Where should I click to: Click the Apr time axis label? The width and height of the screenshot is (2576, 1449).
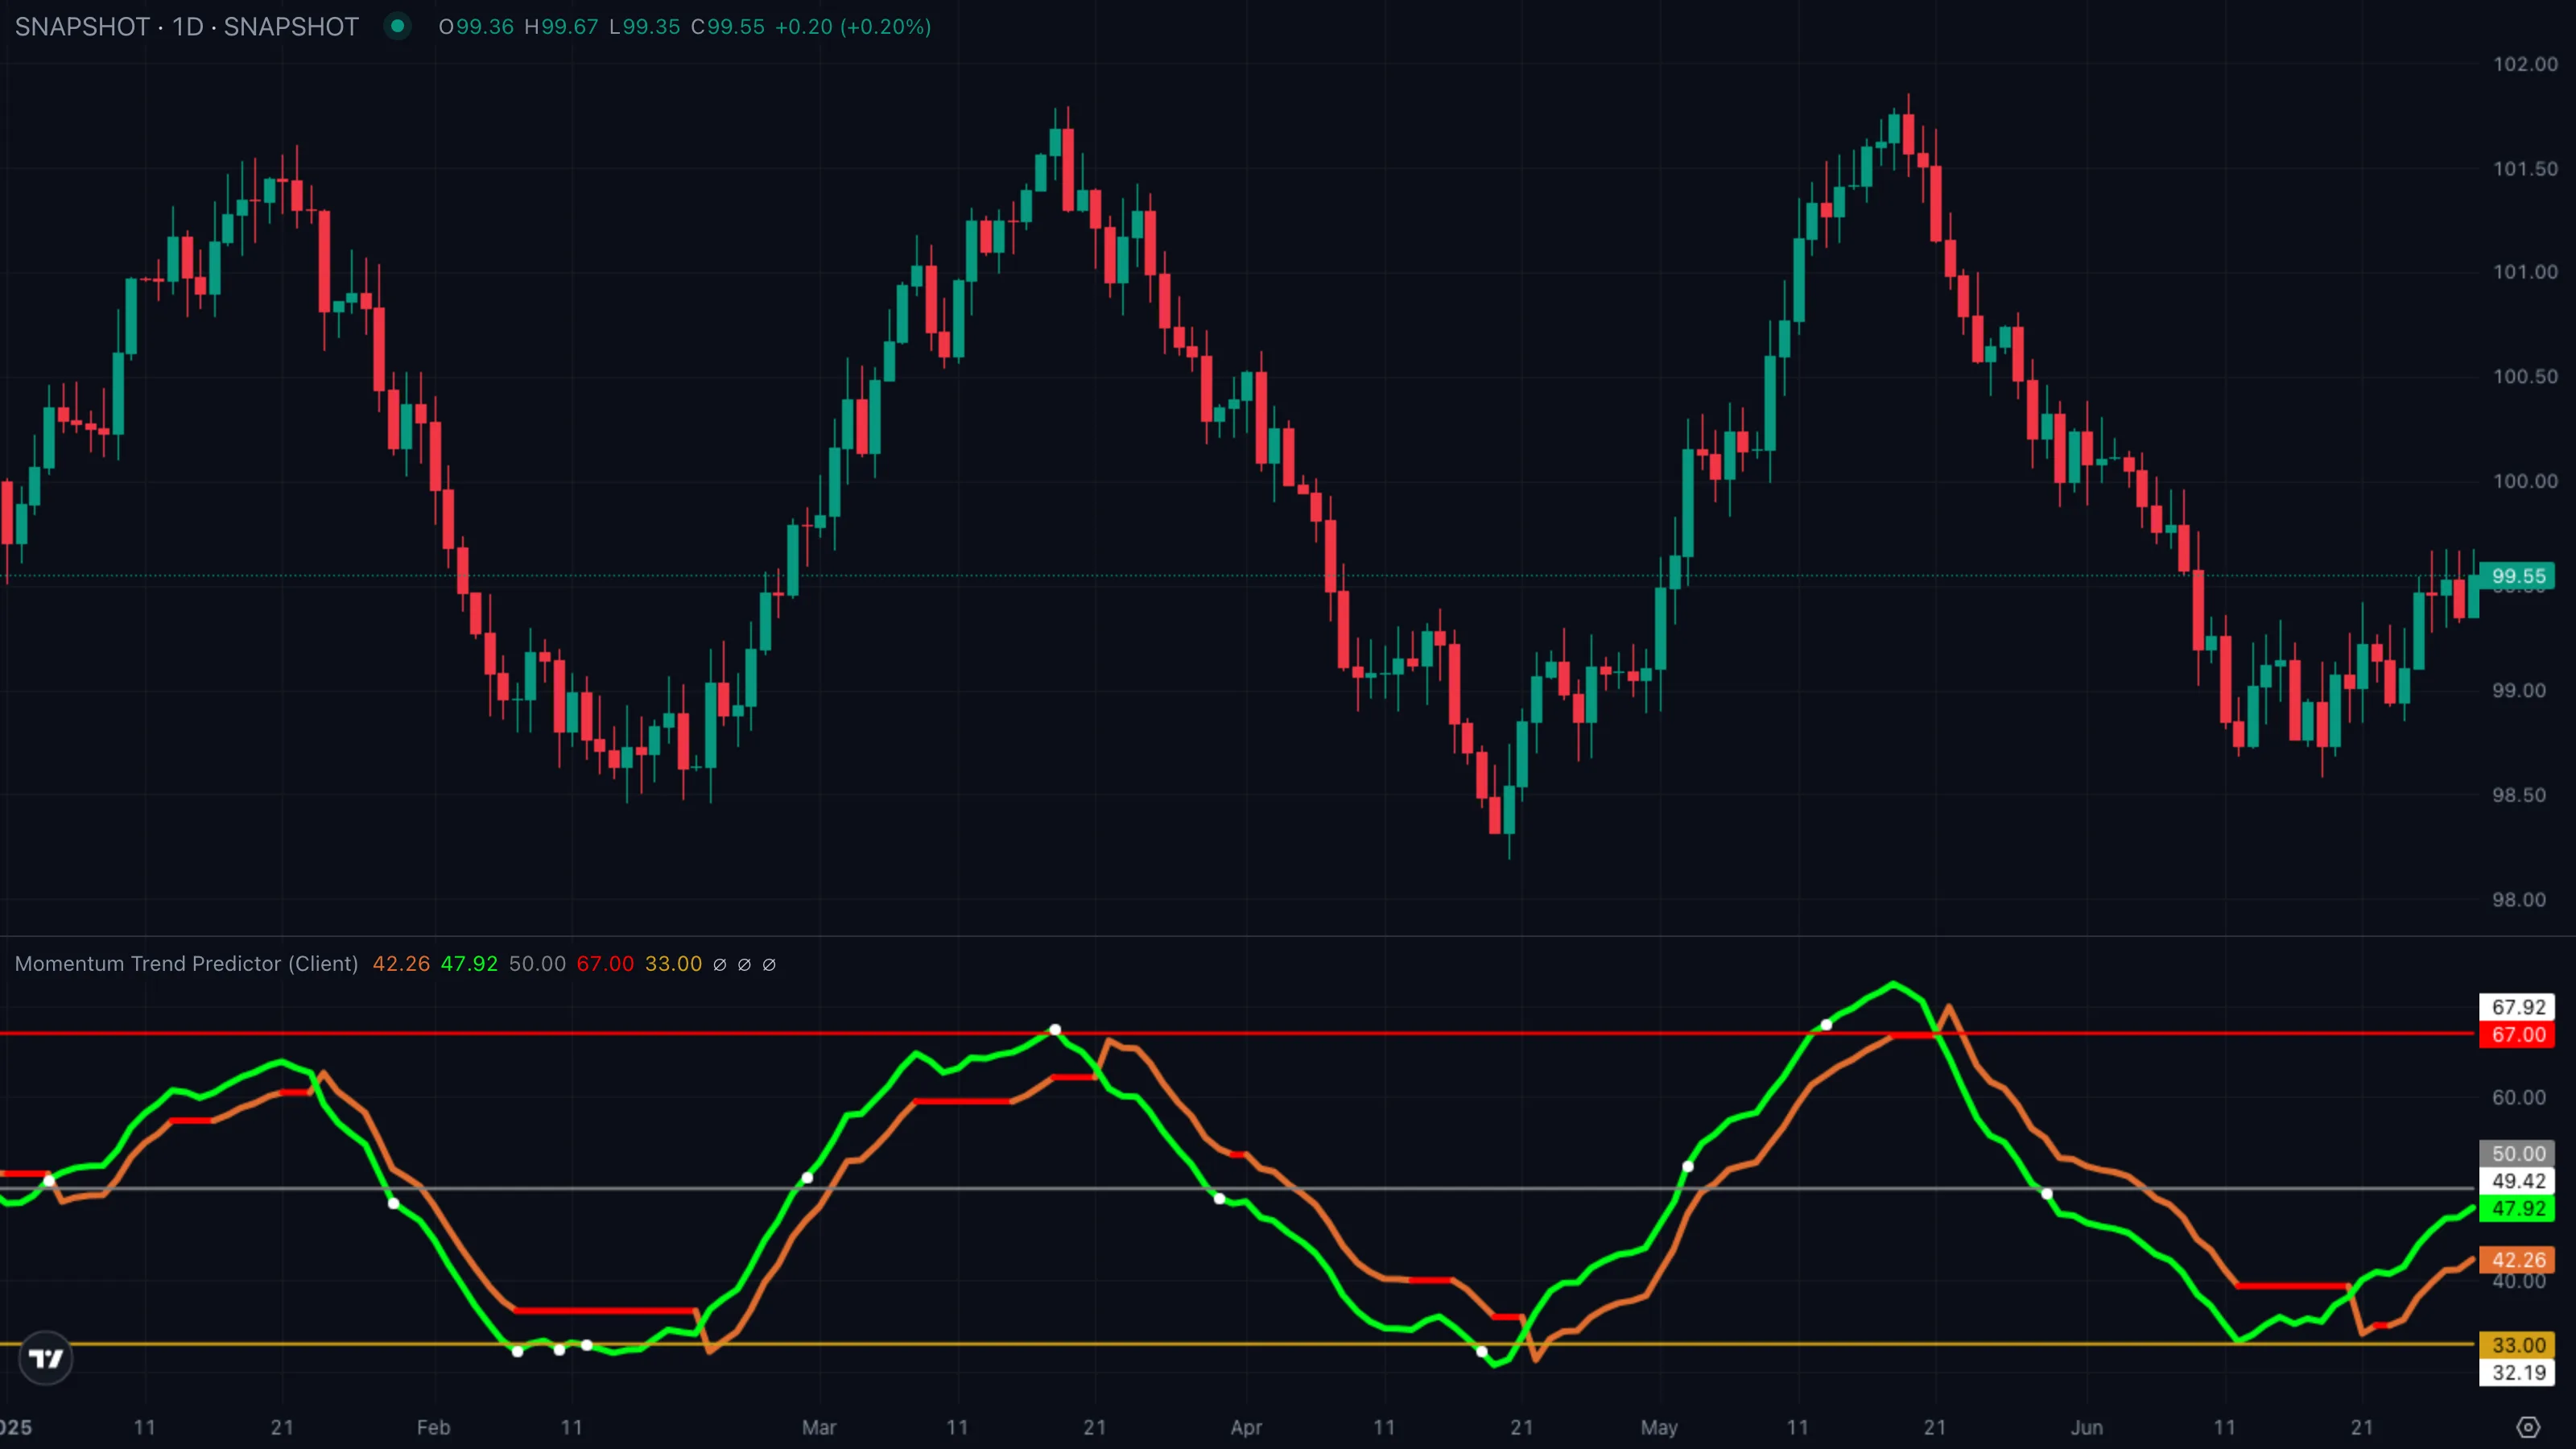[x=1246, y=1428]
